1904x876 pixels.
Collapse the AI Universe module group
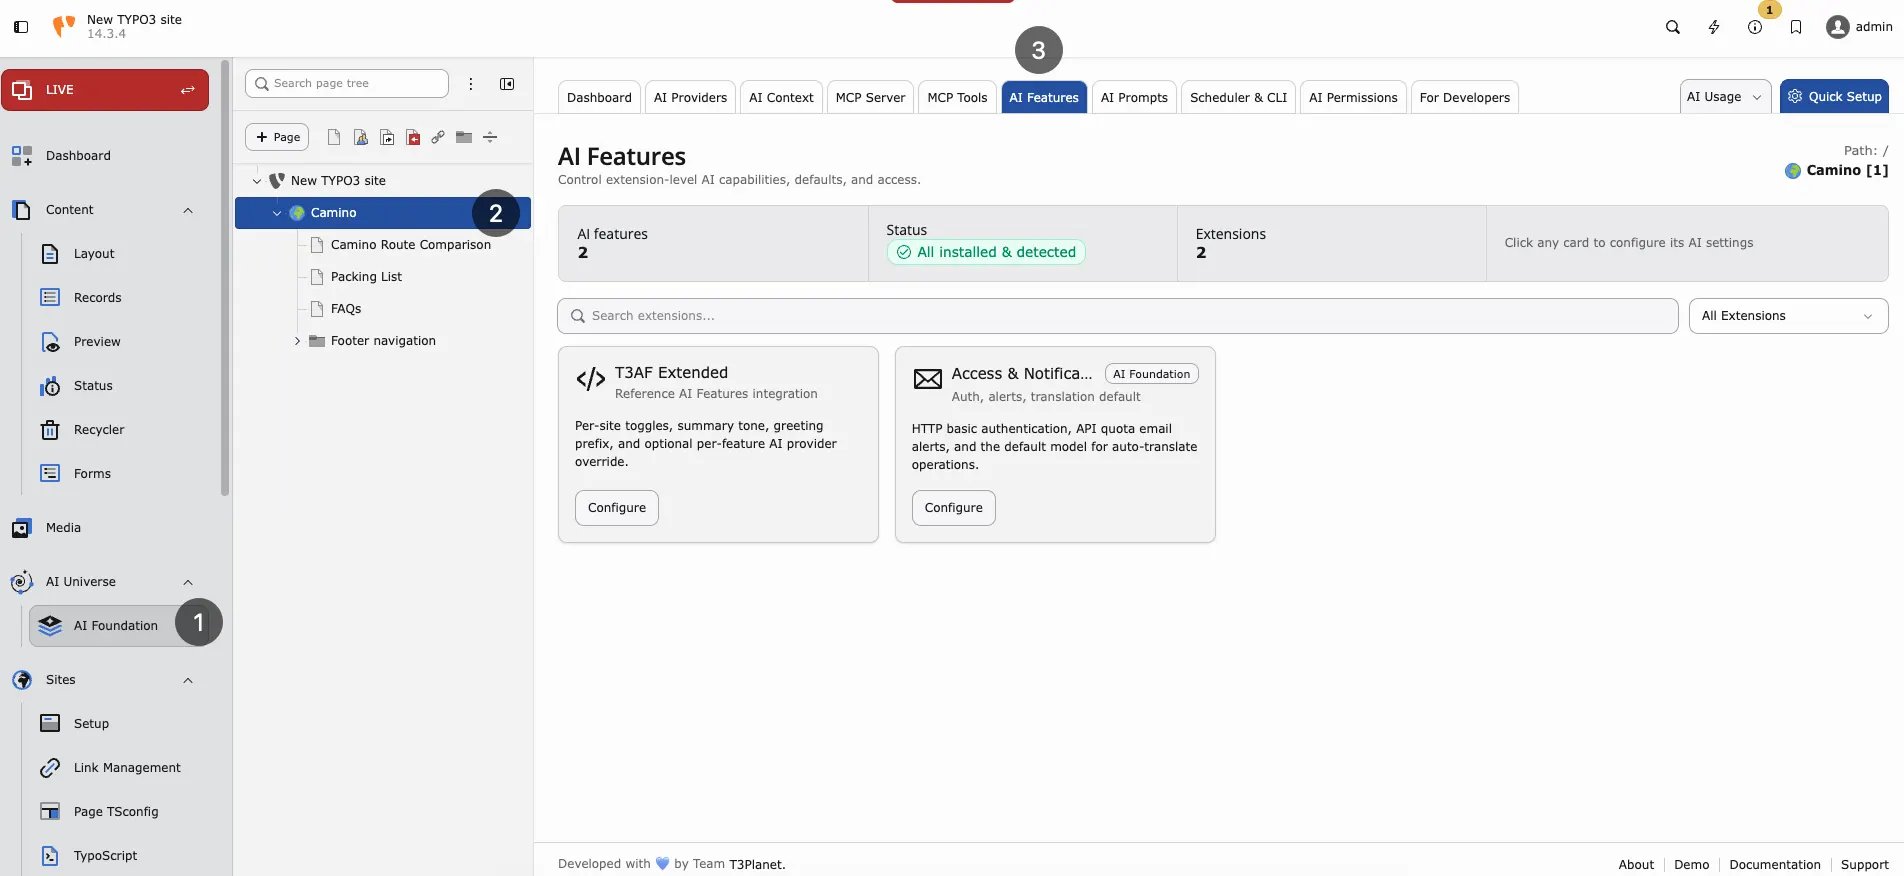coord(188,582)
